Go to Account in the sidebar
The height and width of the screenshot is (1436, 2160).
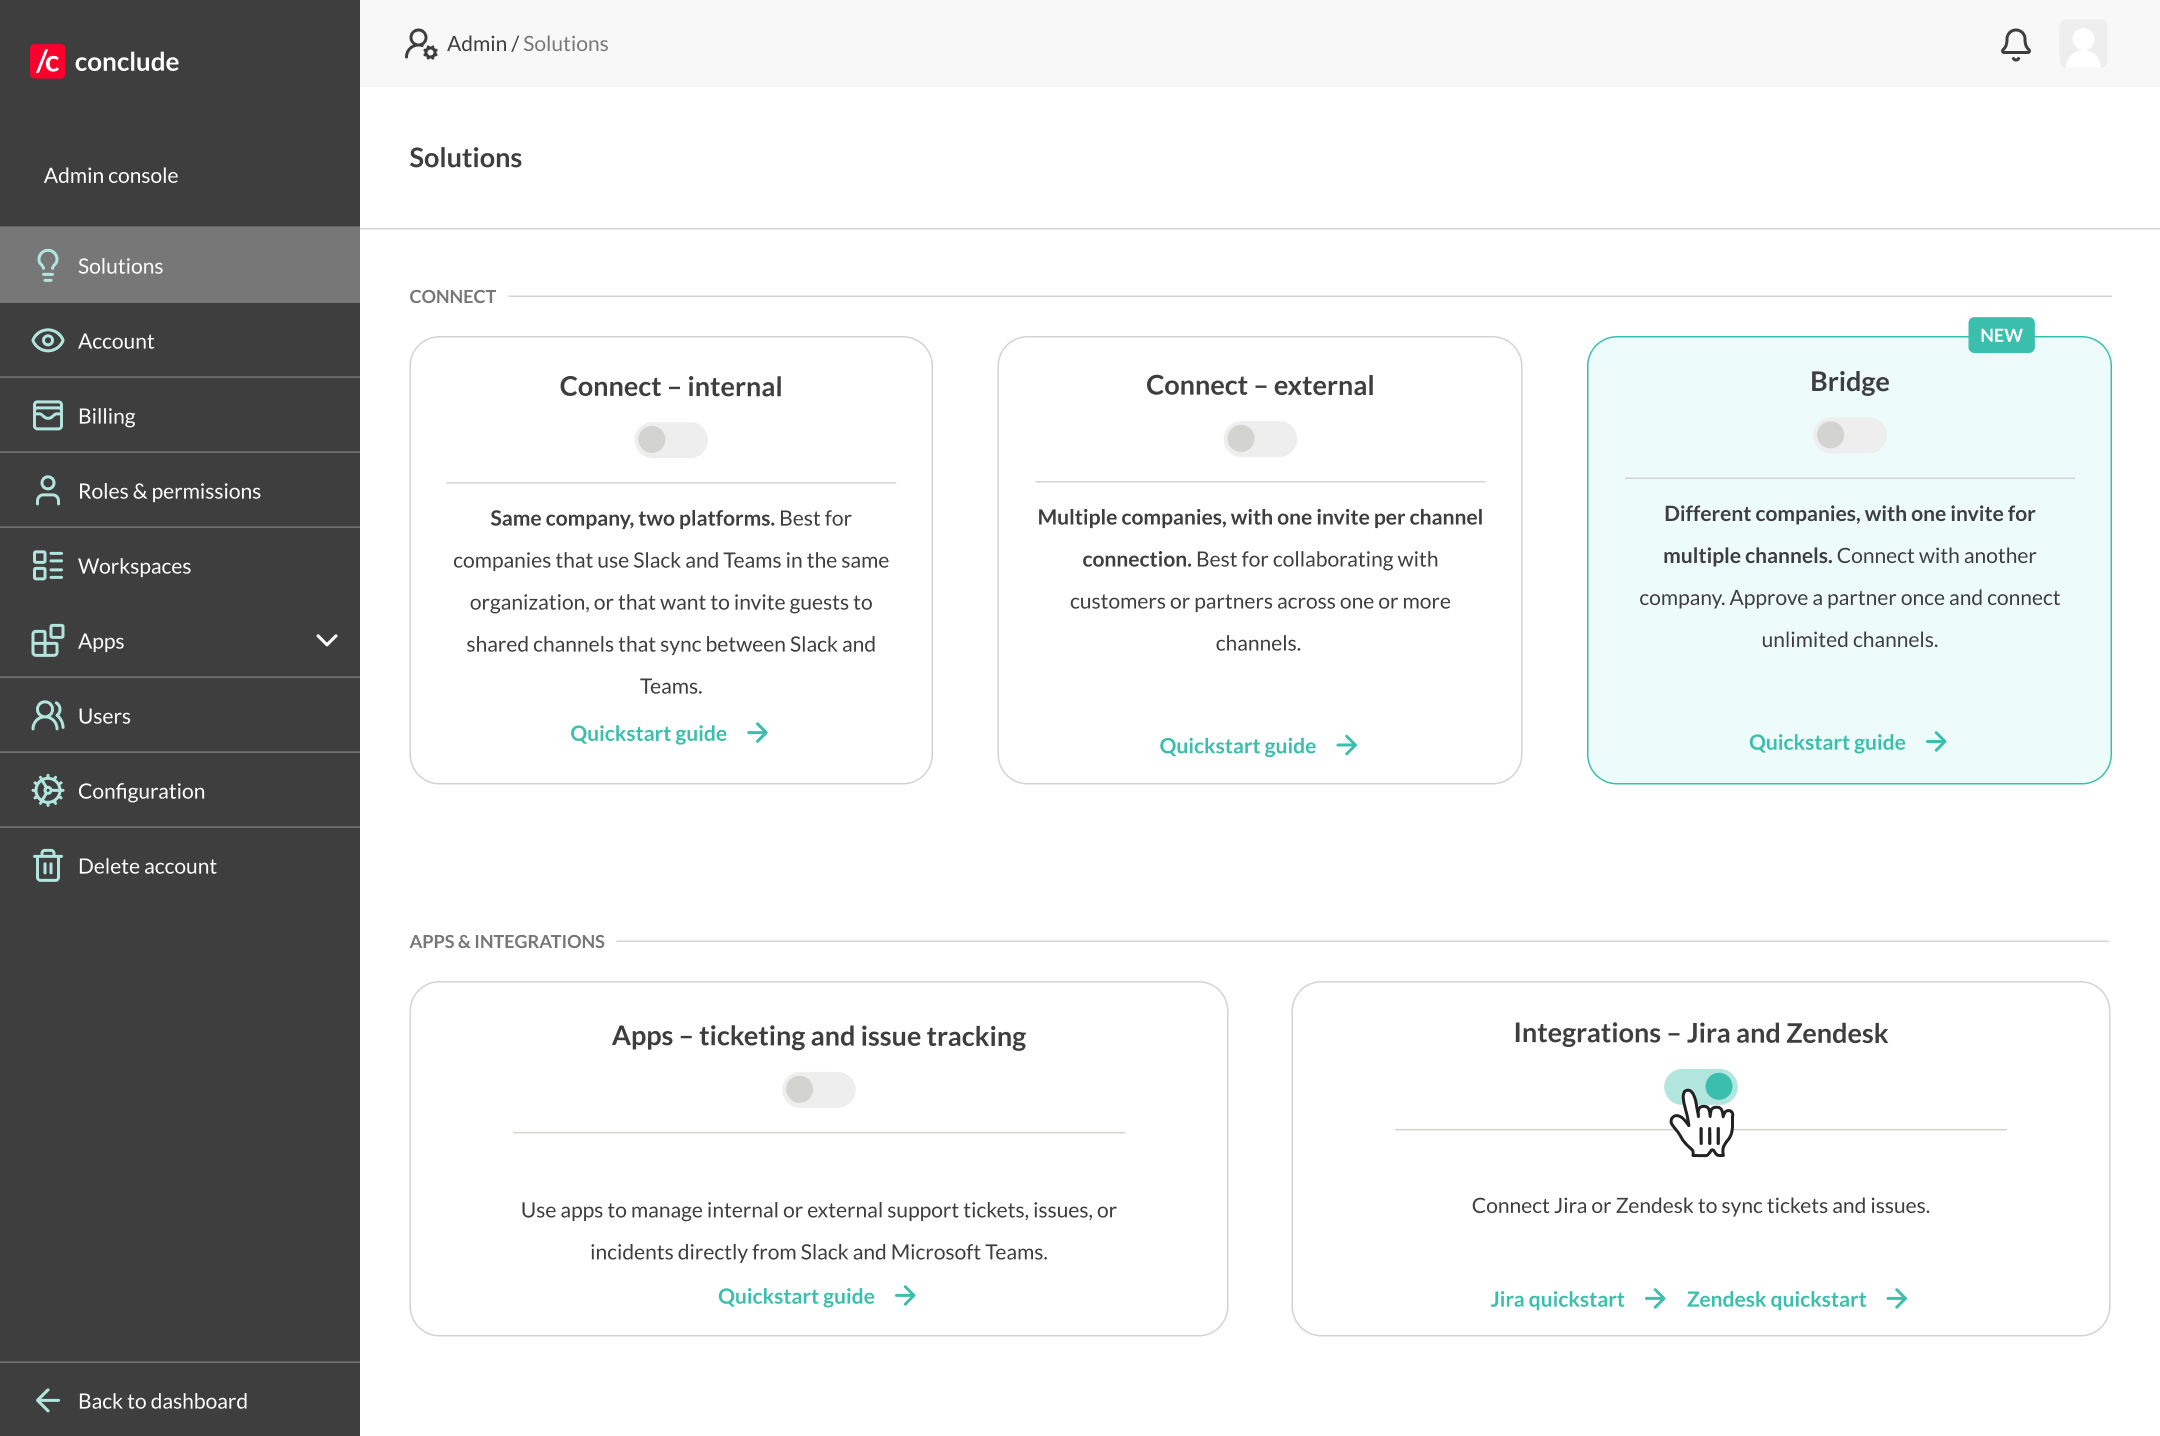click(x=180, y=340)
